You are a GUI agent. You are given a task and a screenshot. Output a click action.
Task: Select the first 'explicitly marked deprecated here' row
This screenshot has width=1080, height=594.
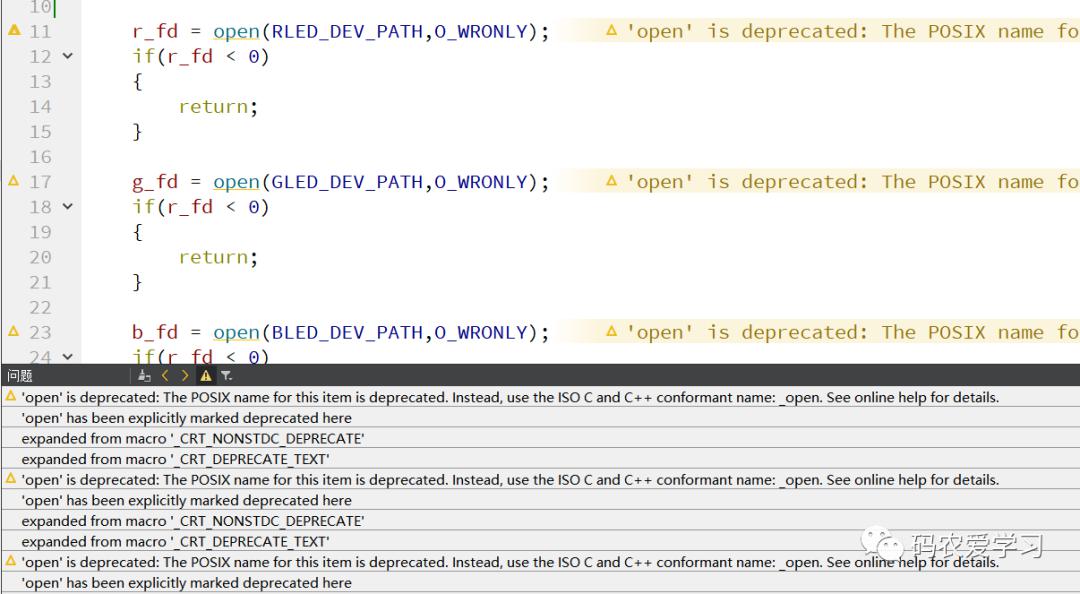tap(540, 418)
